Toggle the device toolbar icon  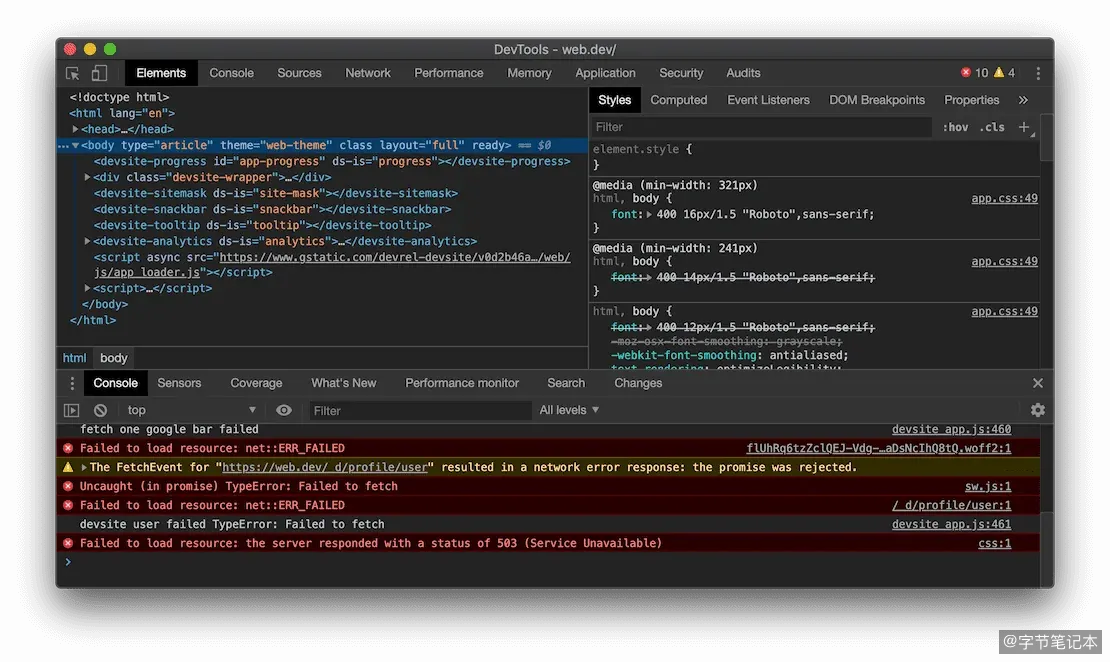pyautogui.click(x=99, y=73)
